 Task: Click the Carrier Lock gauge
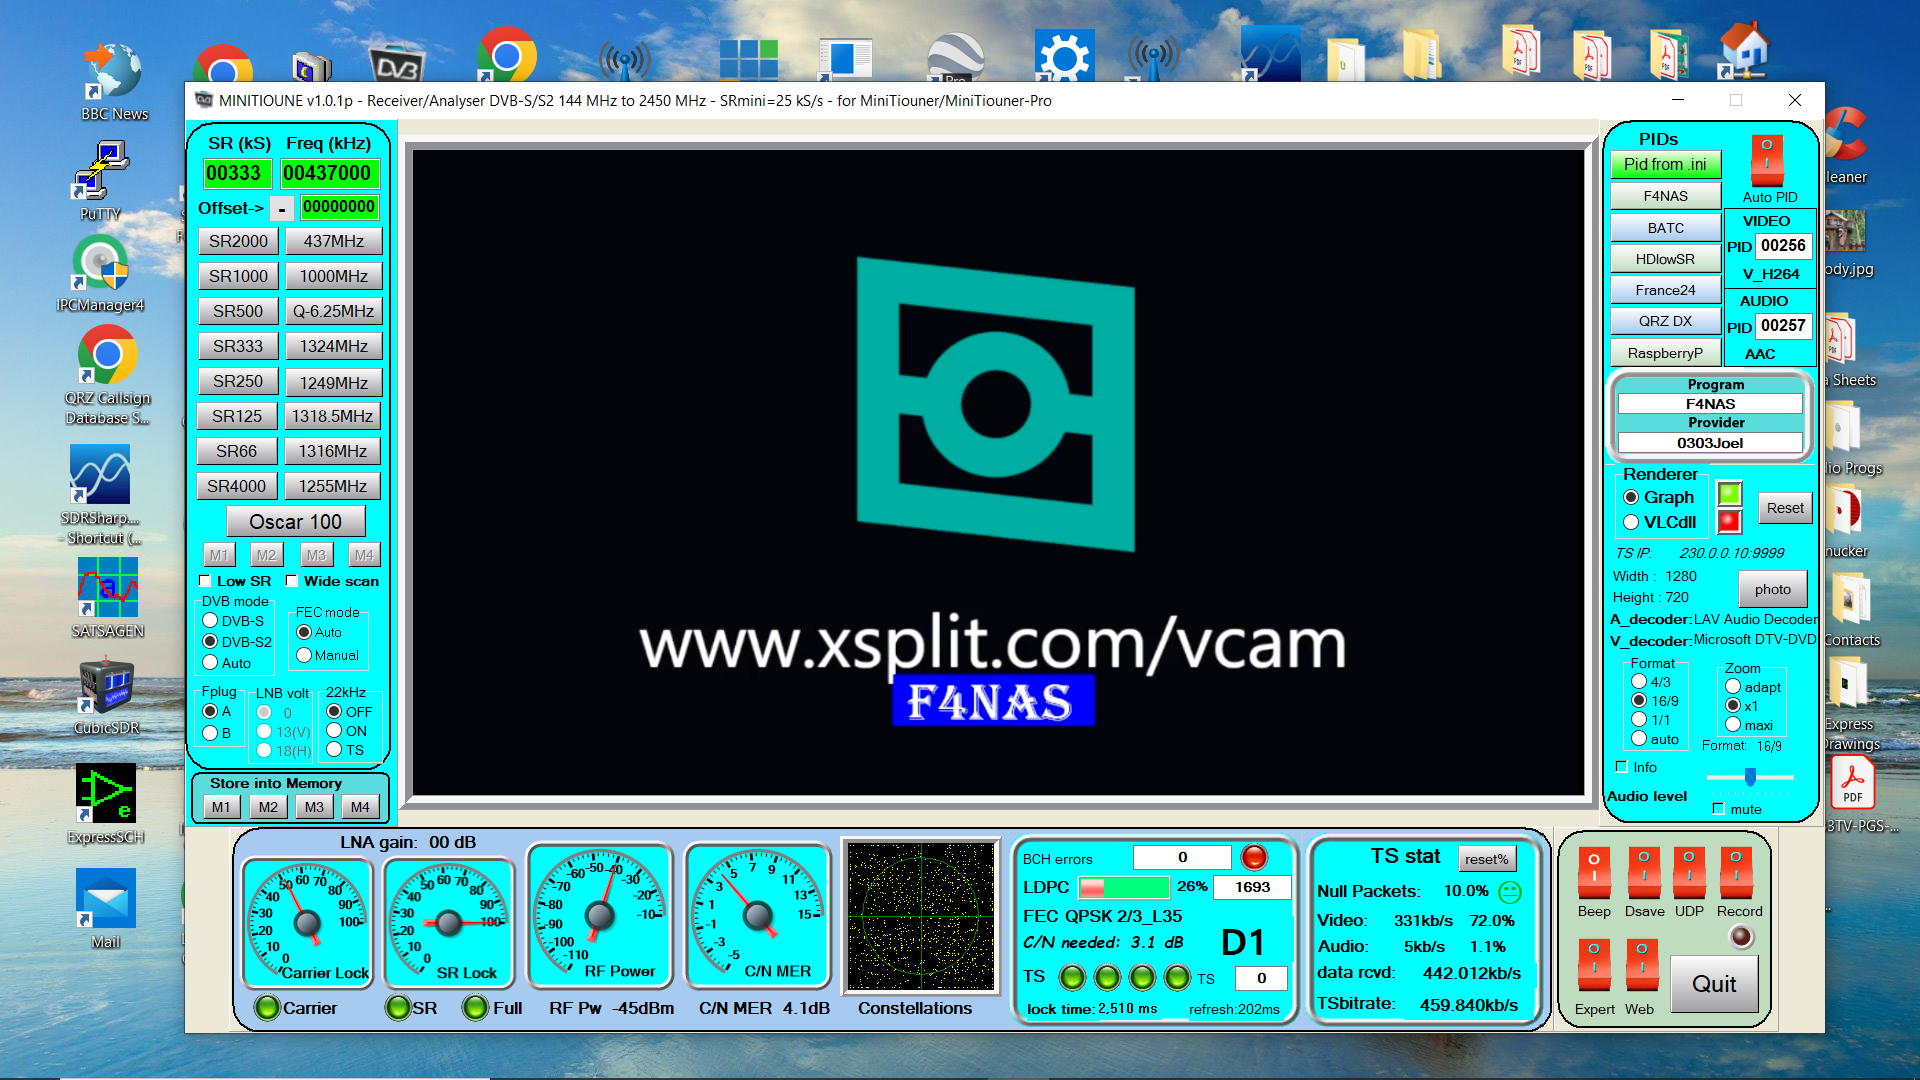(x=308, y=921)
